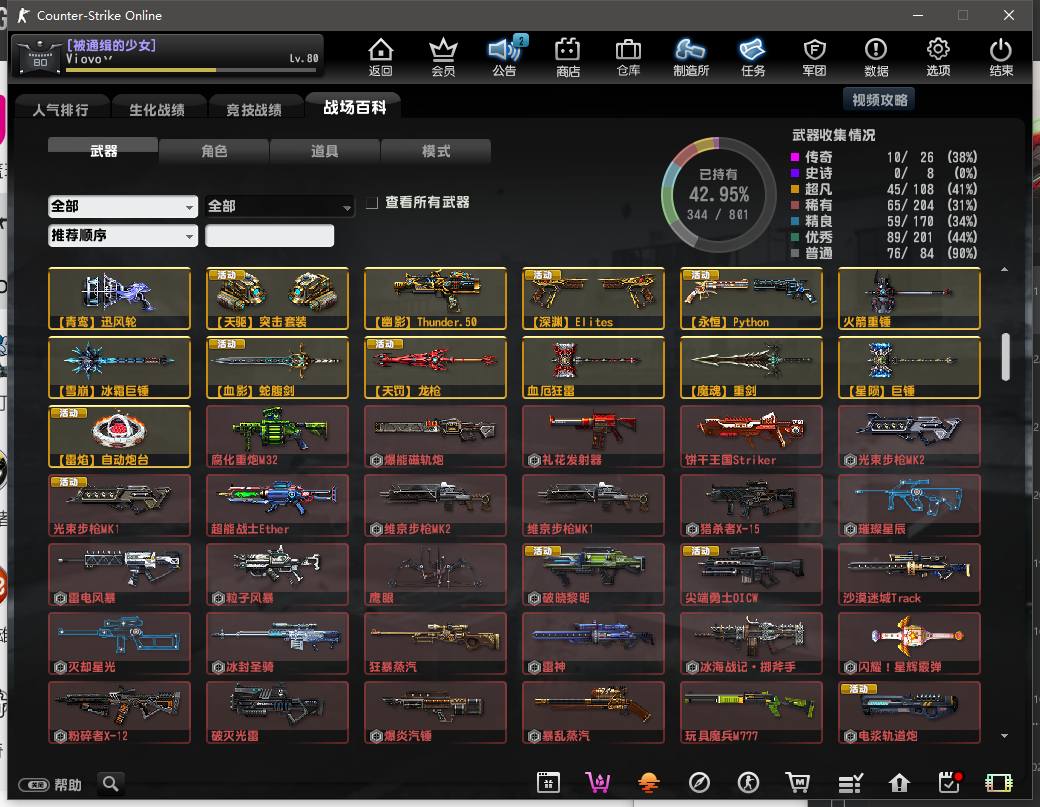Click the house with exclamation icon
This screenshot has height=807, width=1040.
(x=899, y=783)
